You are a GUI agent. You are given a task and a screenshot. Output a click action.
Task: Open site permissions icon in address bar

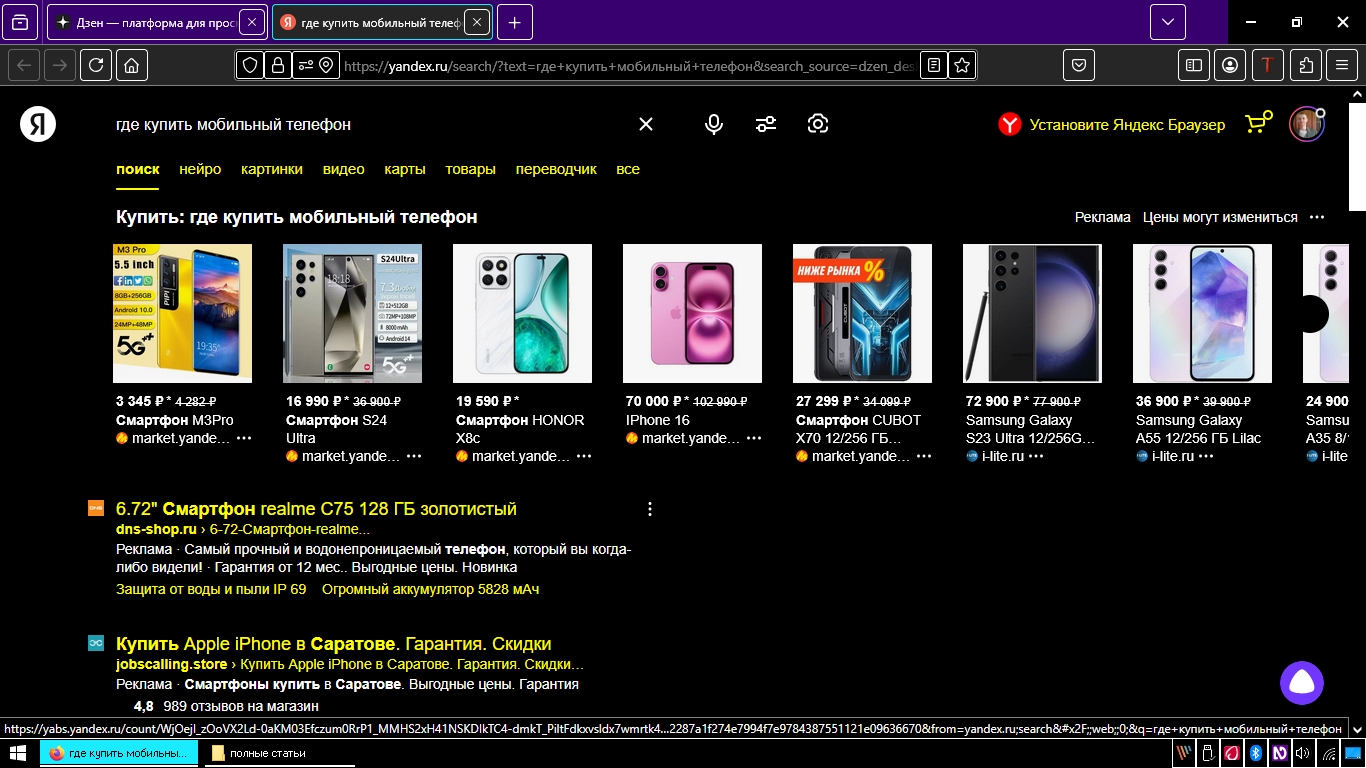coord(316,65)
